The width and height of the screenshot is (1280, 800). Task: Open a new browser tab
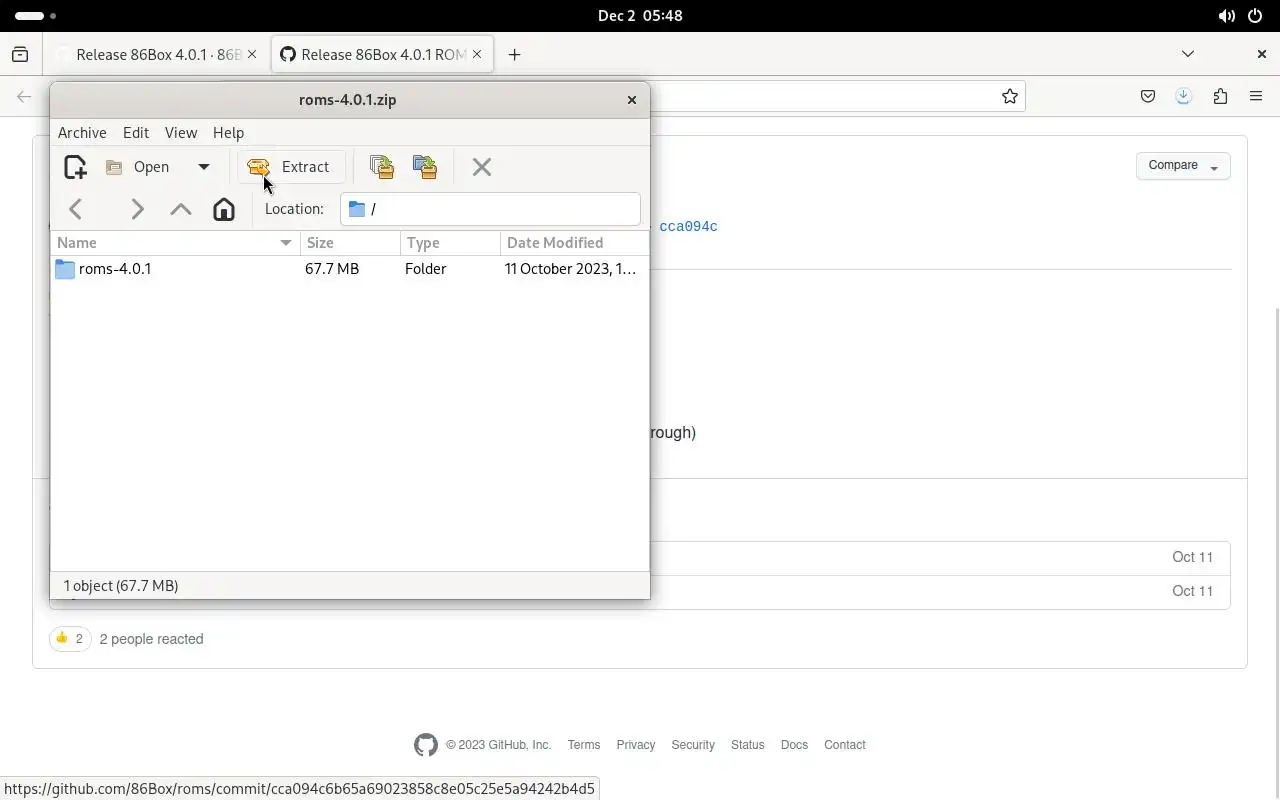click(514, 55)
